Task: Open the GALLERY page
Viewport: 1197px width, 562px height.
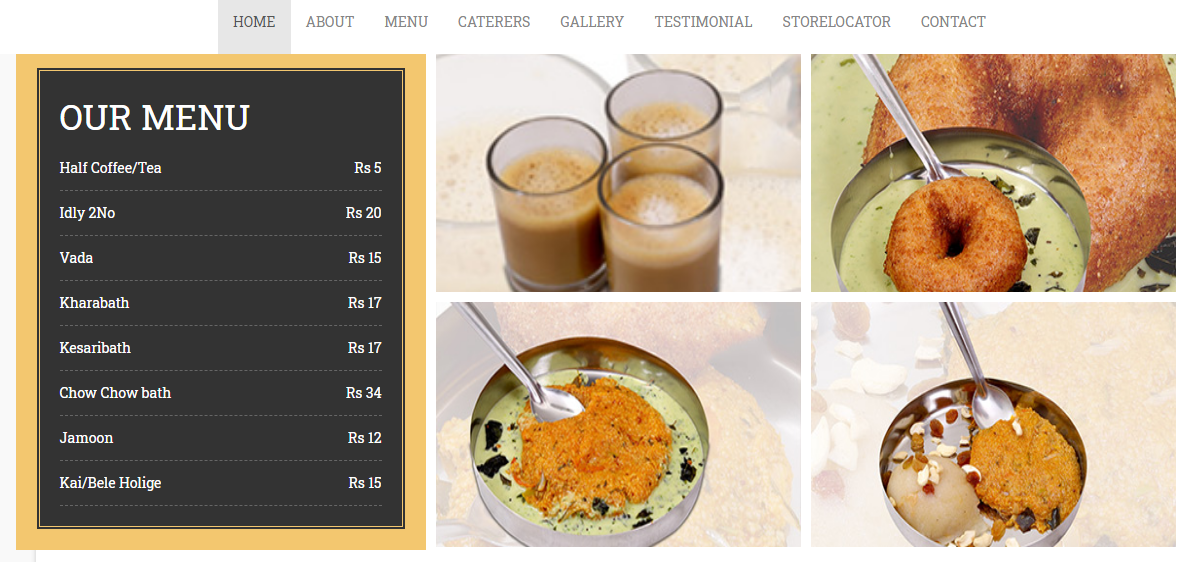Action: click(x=592, y=23)
